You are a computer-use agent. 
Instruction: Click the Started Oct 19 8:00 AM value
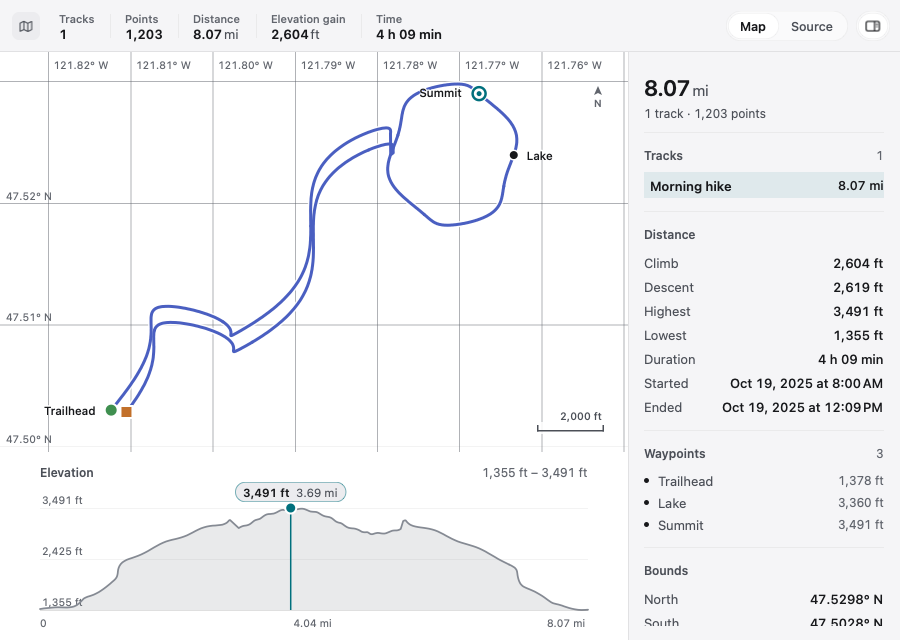tap(806, 383)
